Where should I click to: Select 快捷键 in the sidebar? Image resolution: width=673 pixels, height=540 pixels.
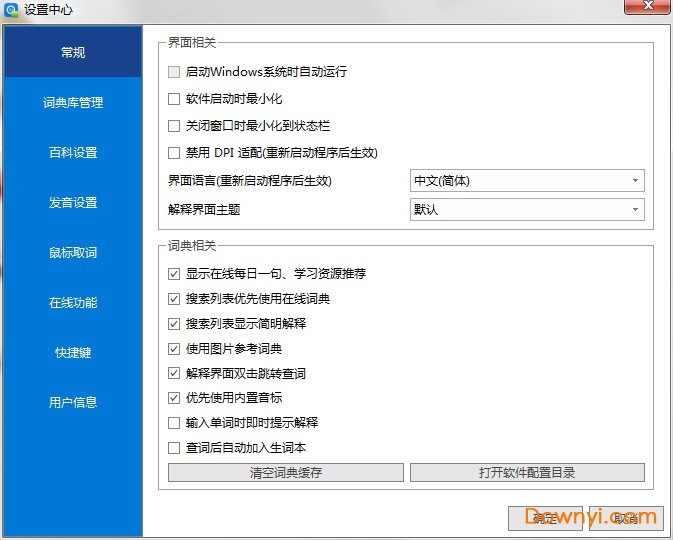pos(73,352)
